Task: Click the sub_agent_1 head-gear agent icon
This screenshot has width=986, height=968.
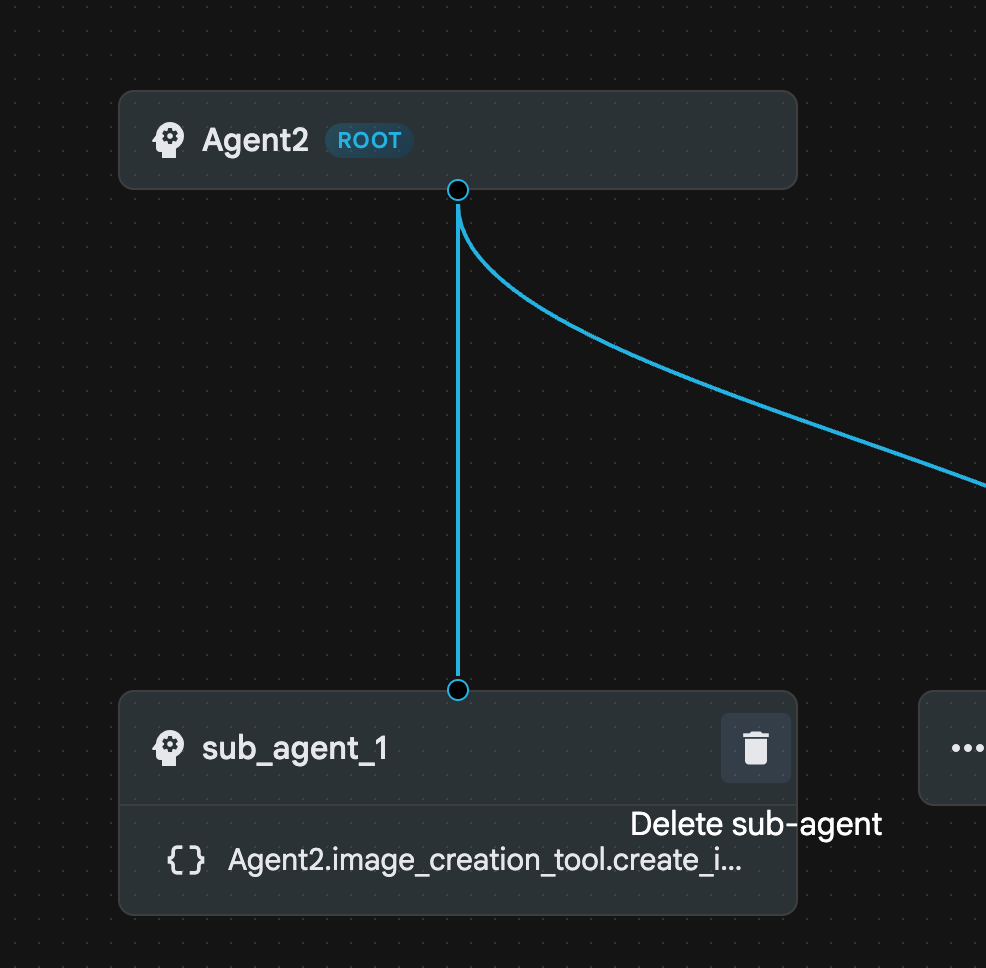Action: (x=168, y=748)
